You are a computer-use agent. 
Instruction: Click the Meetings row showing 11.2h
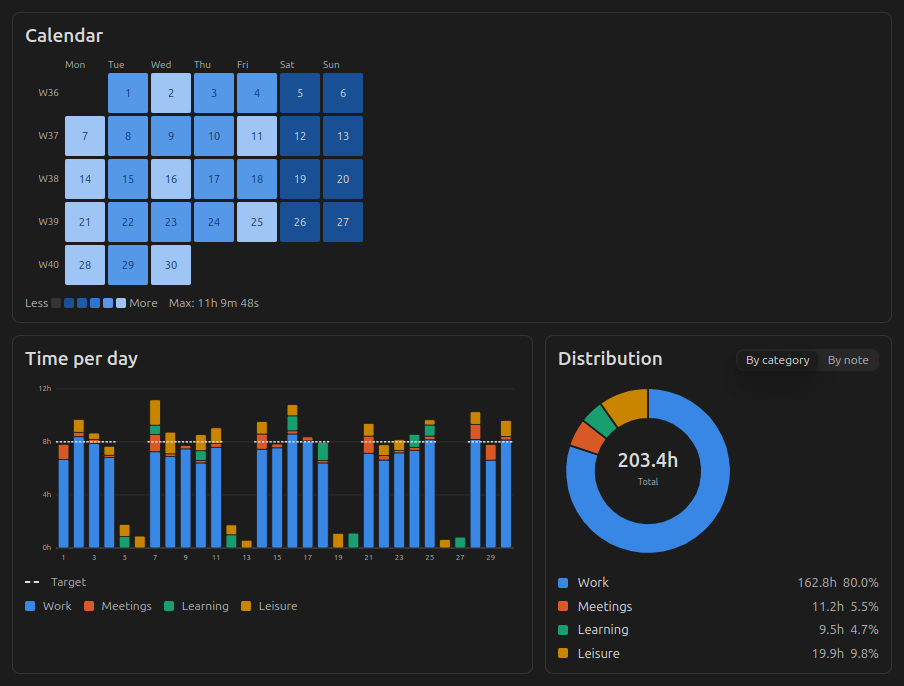click(718, 606)
